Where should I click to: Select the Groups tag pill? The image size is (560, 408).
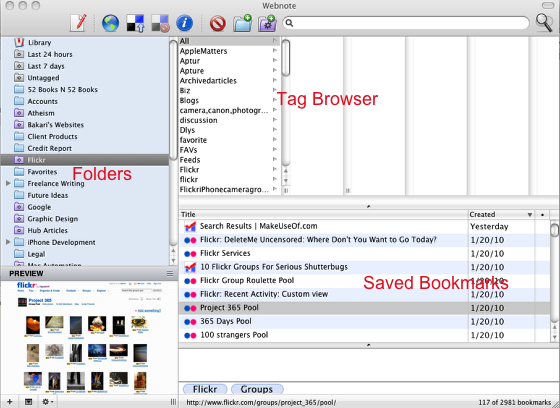click(257, 389)
